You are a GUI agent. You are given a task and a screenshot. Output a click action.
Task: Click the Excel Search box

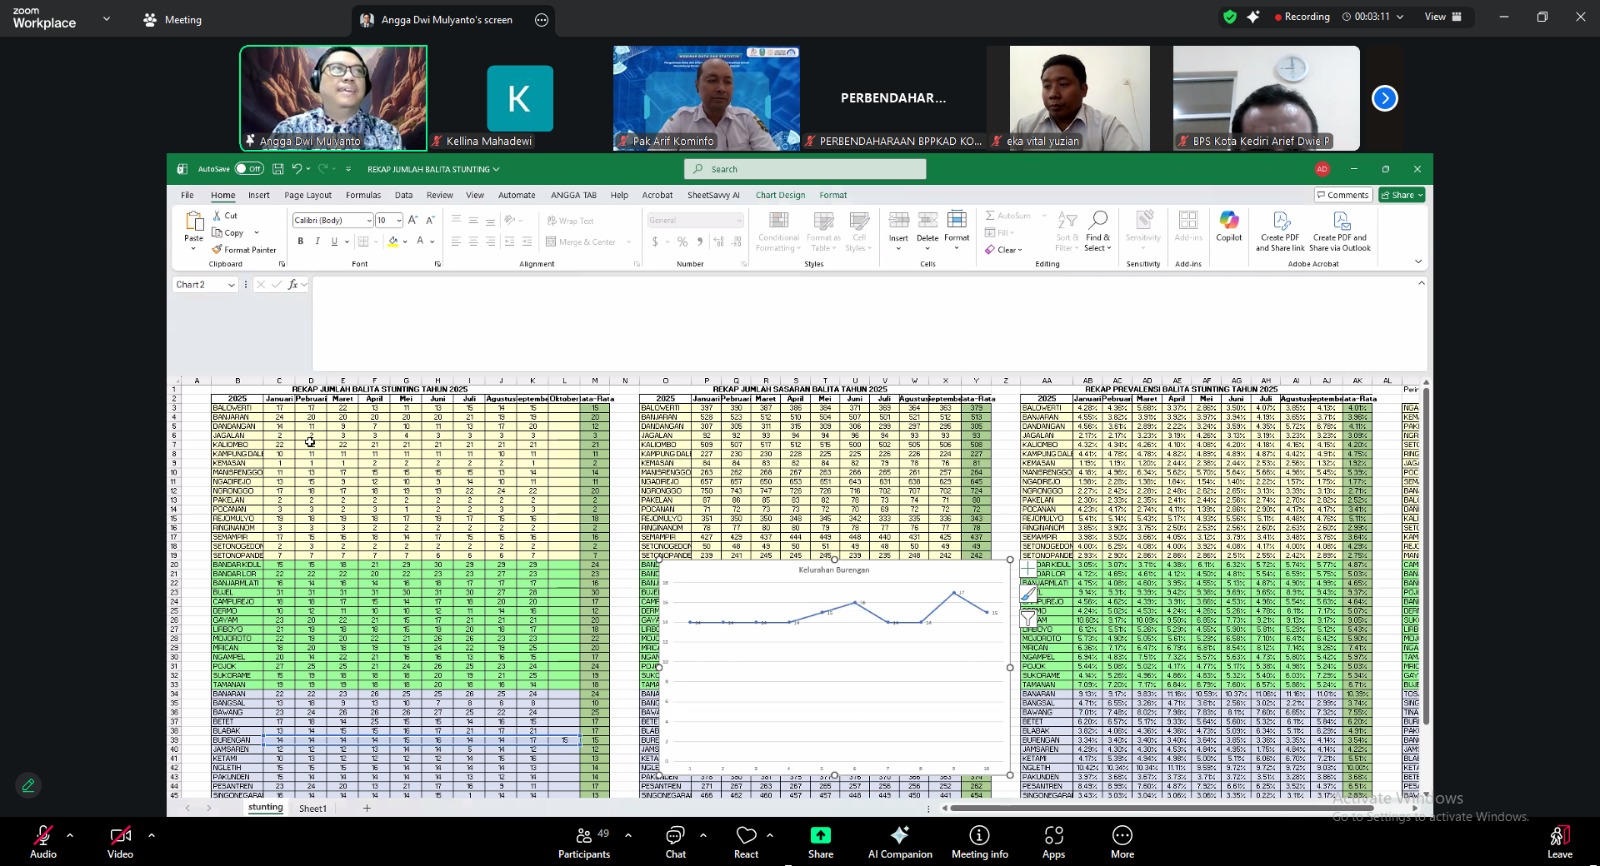pyautogui.click(x=805, y=169)
